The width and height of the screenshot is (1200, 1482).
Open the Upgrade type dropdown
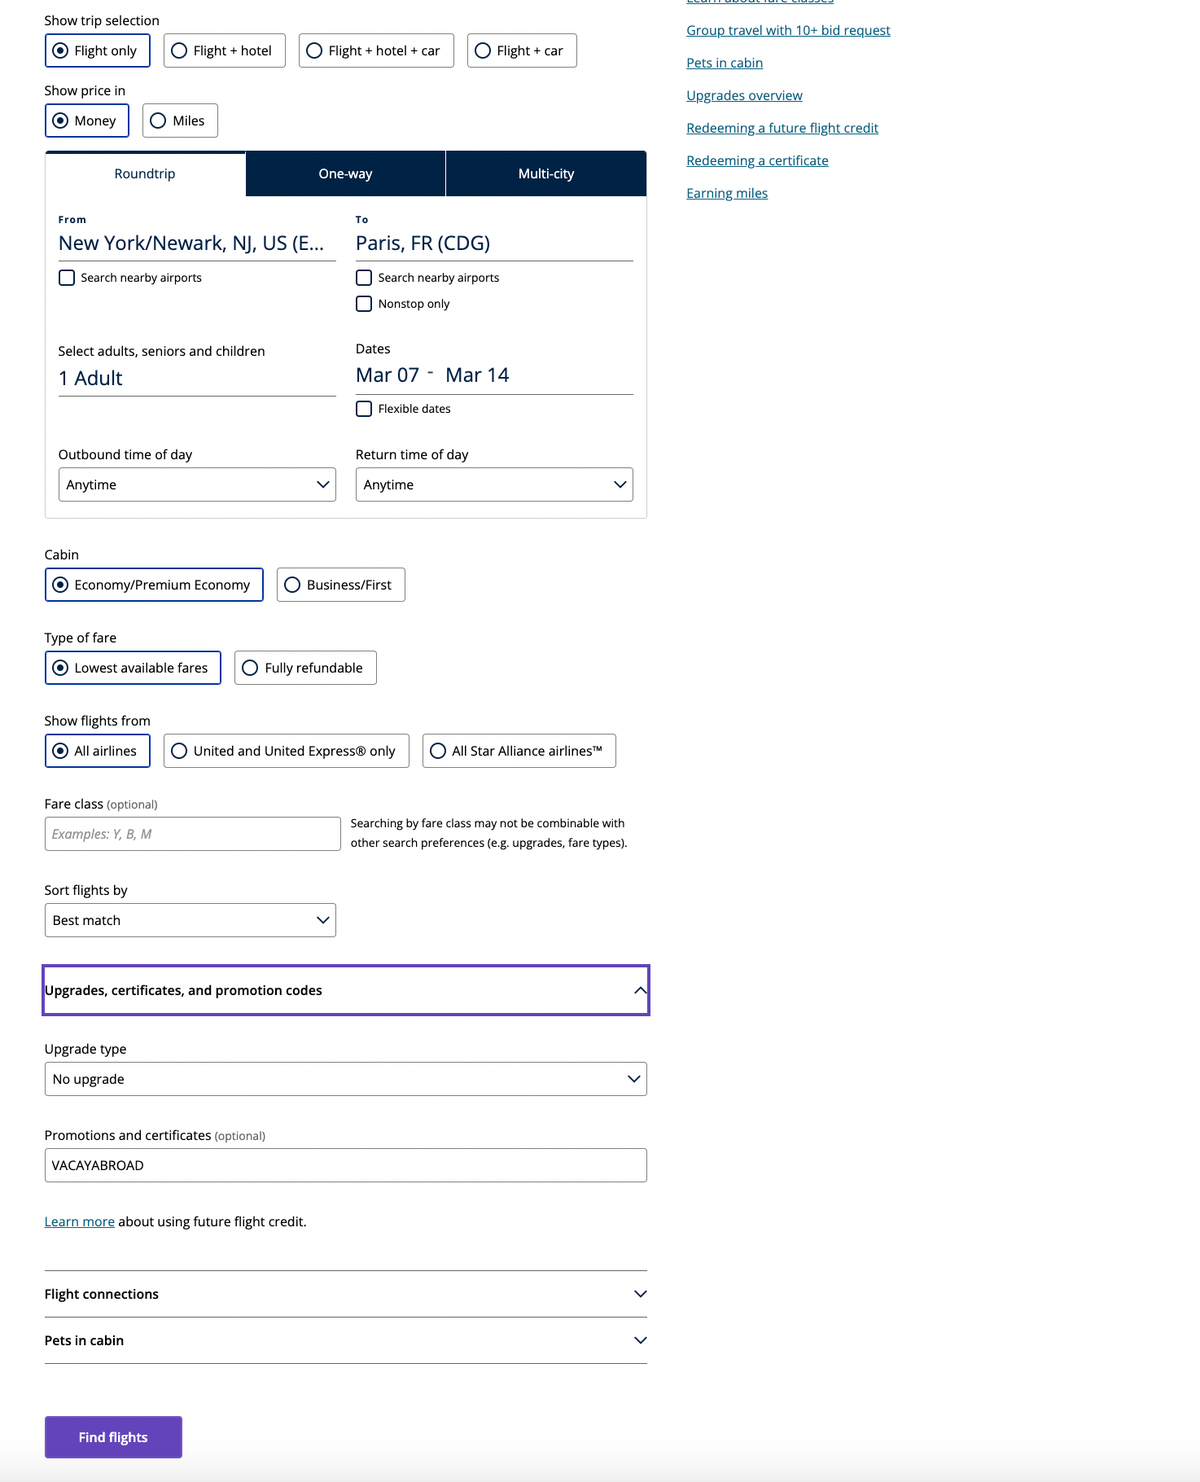pos(345,1079)
